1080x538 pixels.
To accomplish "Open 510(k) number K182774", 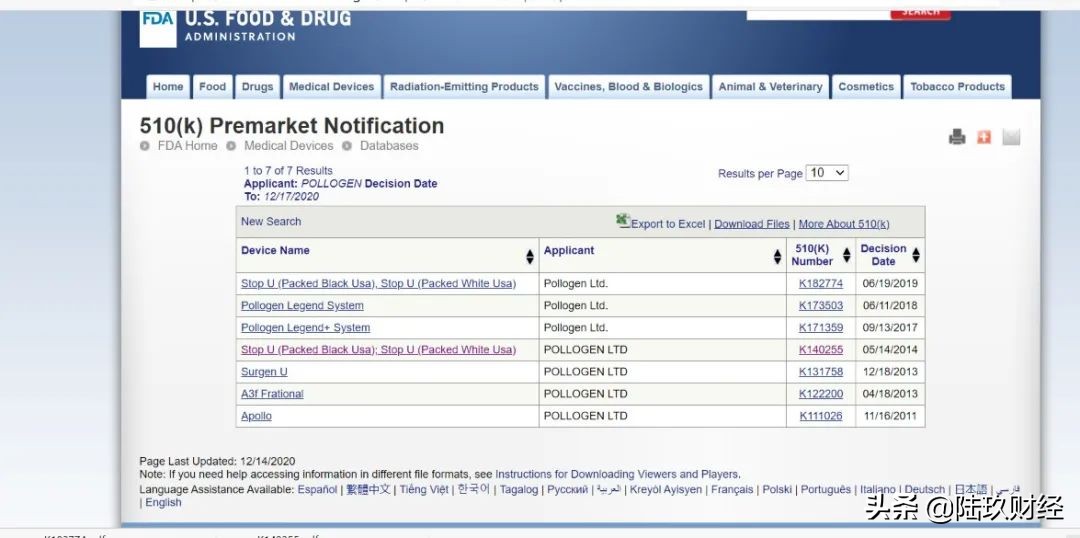I will click(x=820, y=284).
